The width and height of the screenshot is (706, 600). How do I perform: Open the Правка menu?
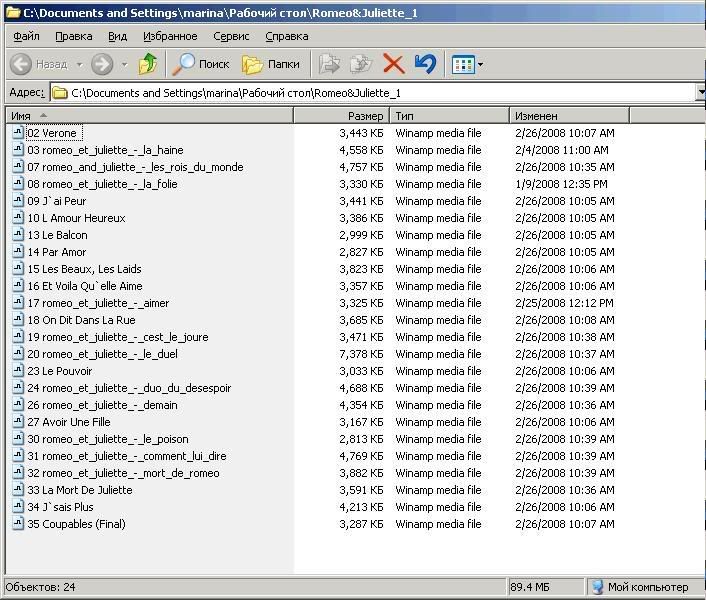74,36
